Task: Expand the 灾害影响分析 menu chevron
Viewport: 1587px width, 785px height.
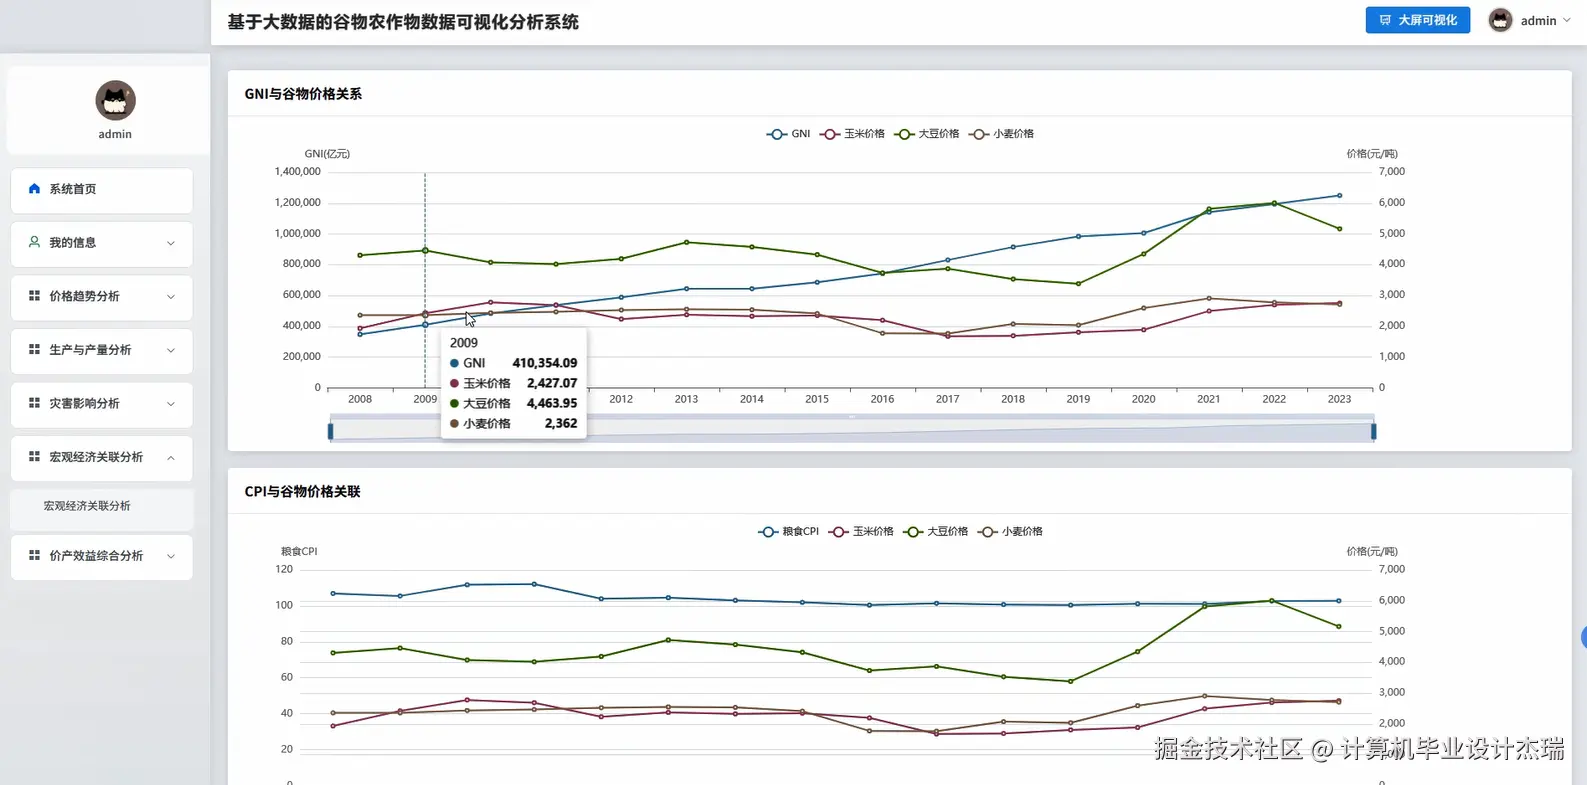Action: pos(171,404)
